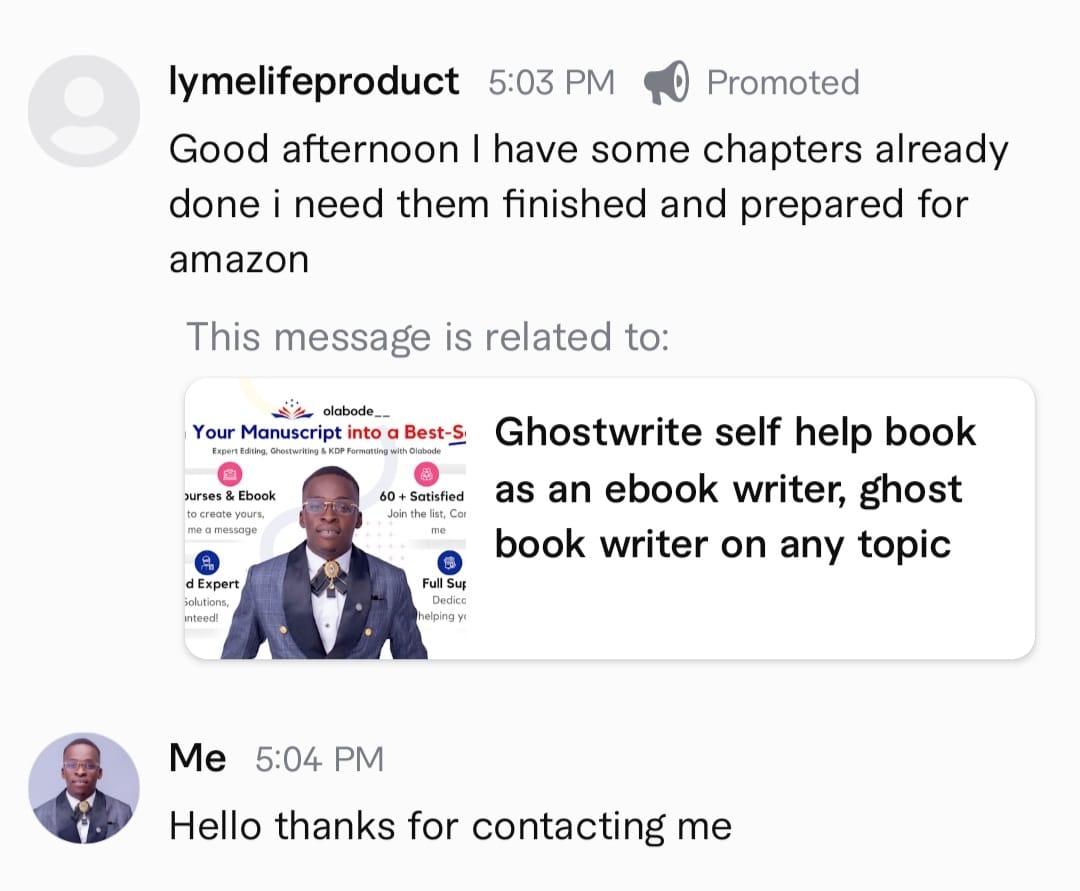
Task: Click 'This message is related to:' label
Action: click(427, 337)
